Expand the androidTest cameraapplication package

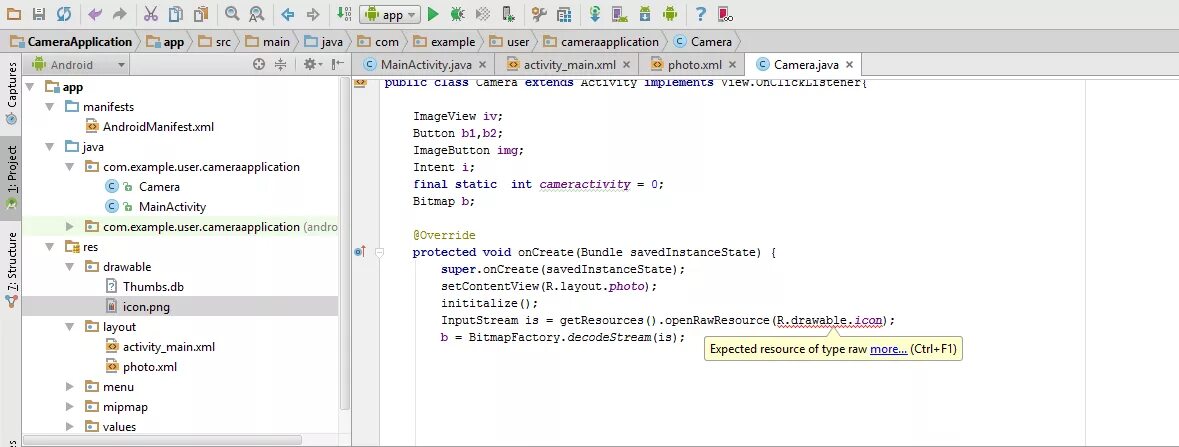point(70,227)
